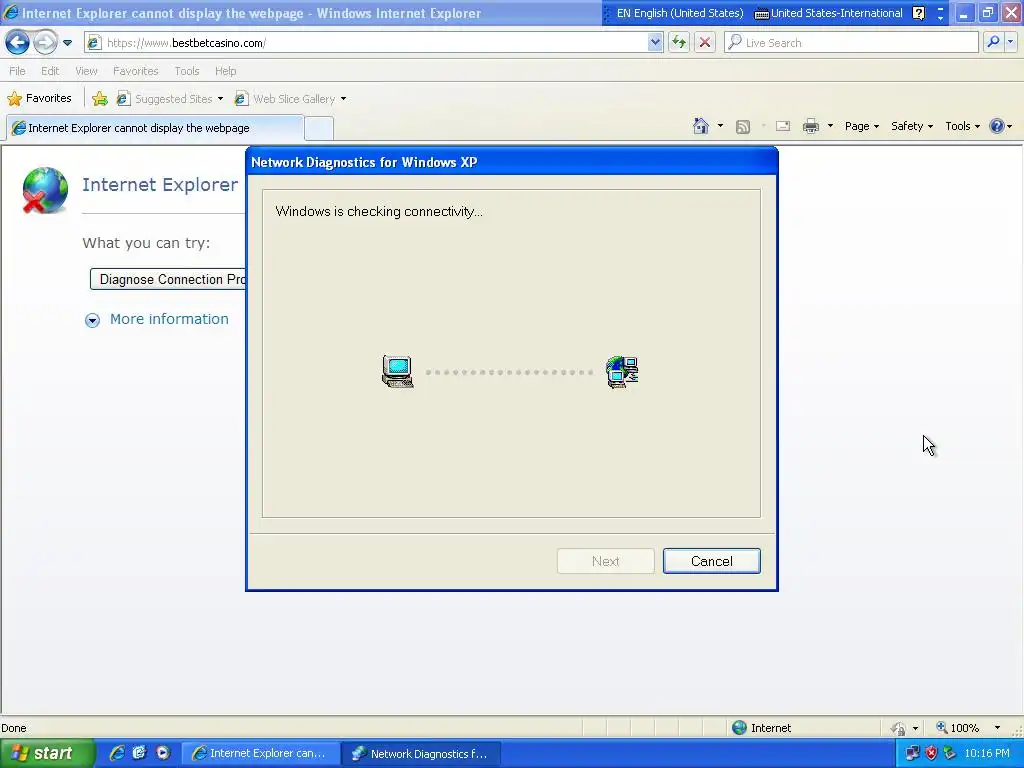This screenshot has height=768, width=1024.
Task: Click the network connection tray icon
Action: [912, 754]
